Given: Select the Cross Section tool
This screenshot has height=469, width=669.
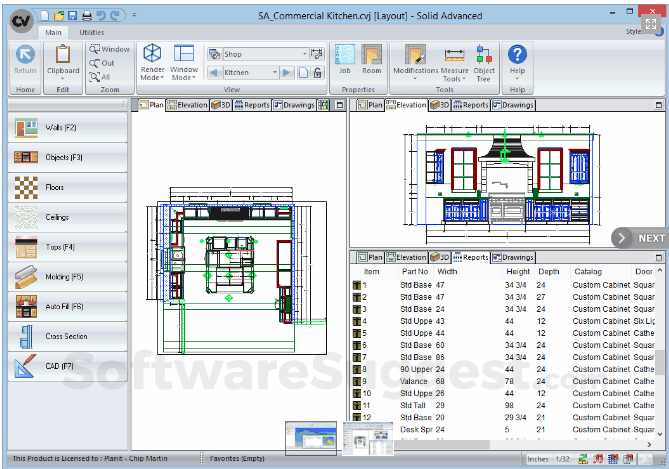Looking at the screenshot, I should click(x=68, y=336).
